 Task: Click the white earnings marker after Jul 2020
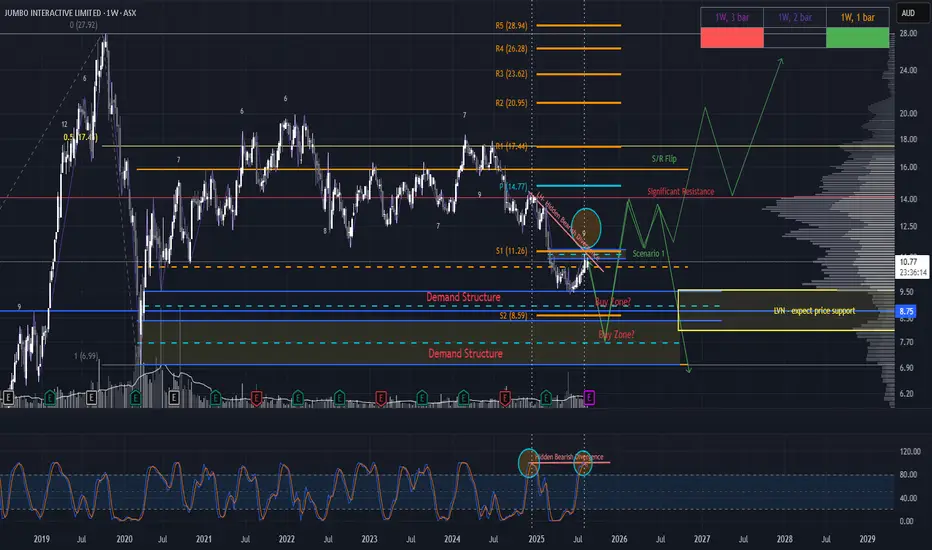pos(174,397)
